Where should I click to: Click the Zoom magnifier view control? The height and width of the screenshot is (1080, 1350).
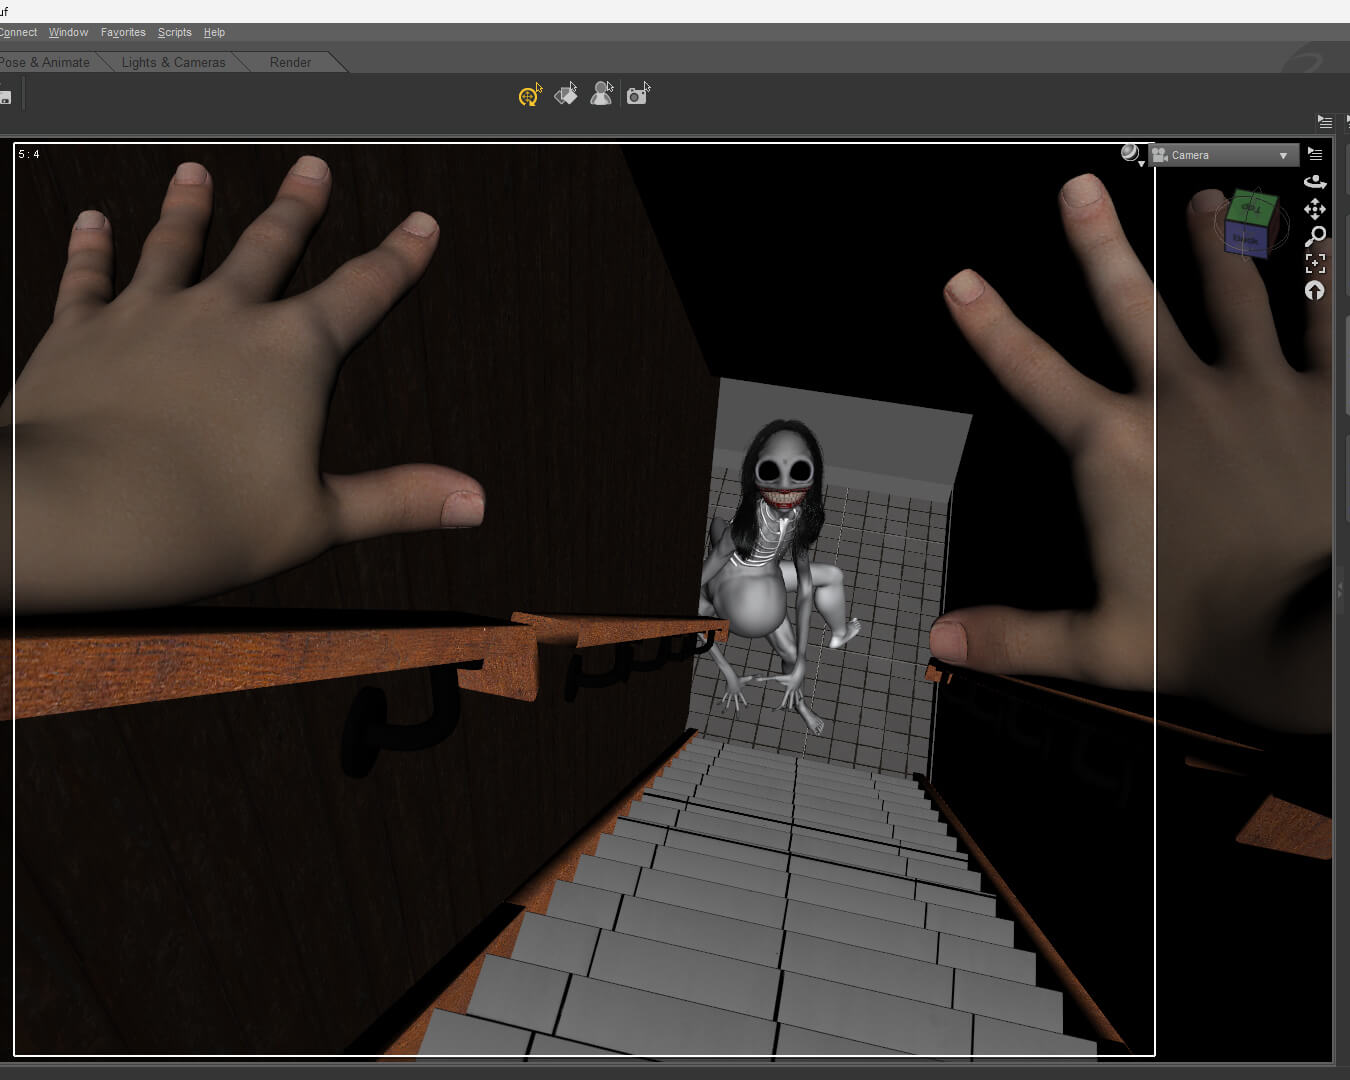pyautogui.click(x=1315, y=236)
